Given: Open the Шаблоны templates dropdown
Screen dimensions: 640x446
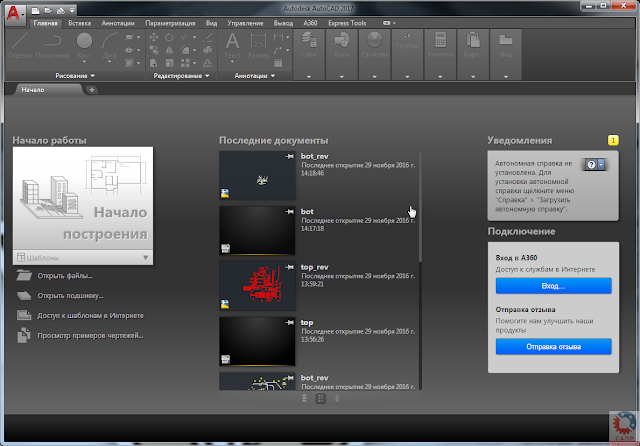Looking at the screenshot, I should (x=83, y=258).
